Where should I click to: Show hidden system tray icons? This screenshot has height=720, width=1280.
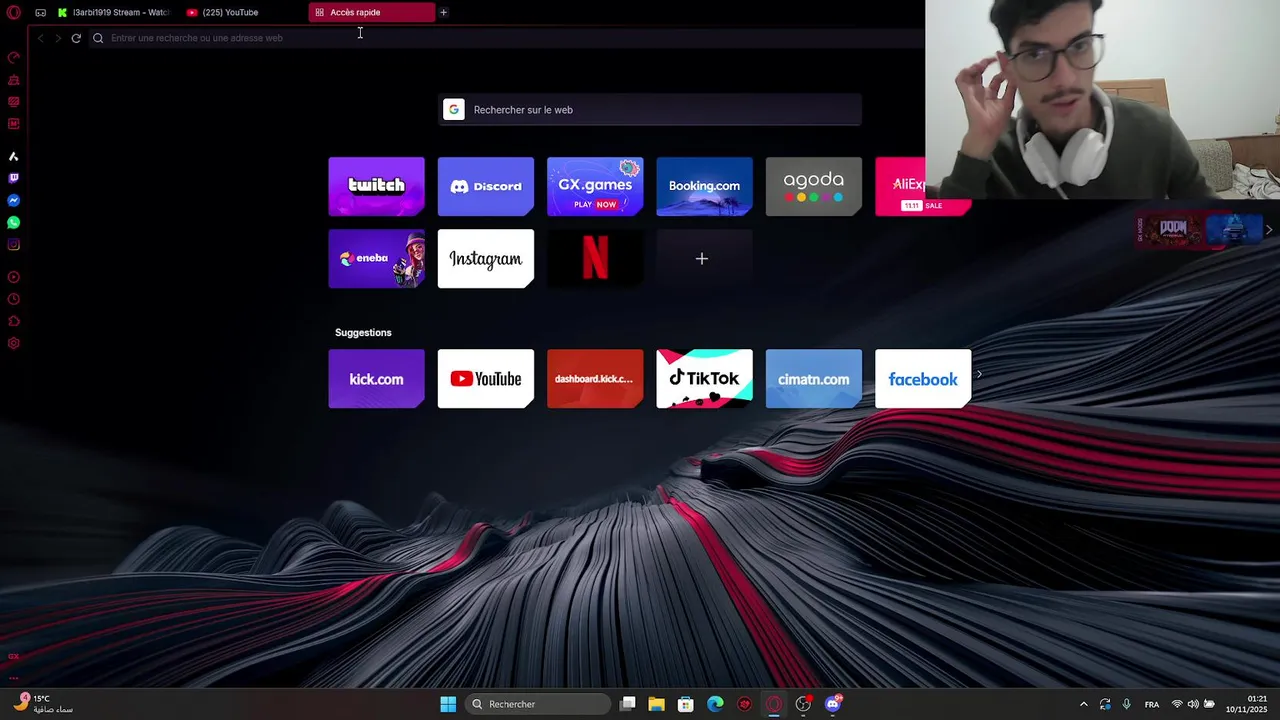coord(1083,704)
